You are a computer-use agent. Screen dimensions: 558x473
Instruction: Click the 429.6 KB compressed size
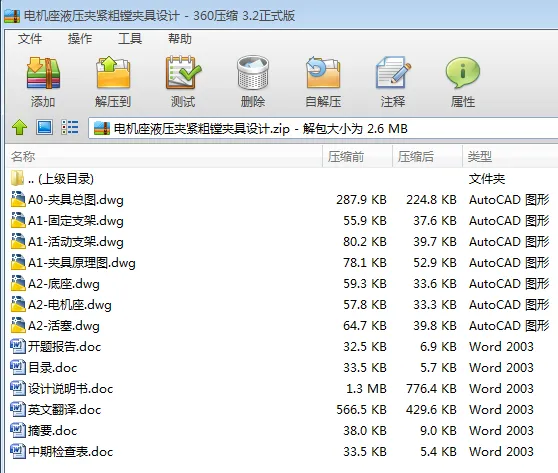tap(431, 410)
